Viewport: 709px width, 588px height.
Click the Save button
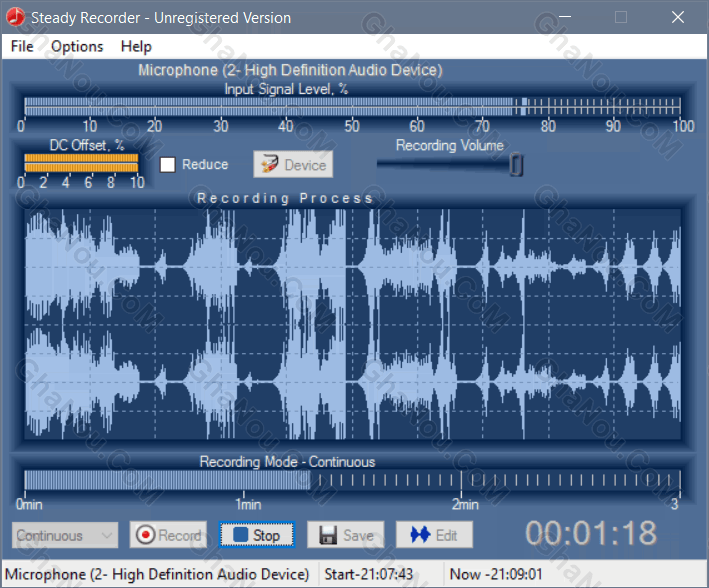[x=346, y=535]
